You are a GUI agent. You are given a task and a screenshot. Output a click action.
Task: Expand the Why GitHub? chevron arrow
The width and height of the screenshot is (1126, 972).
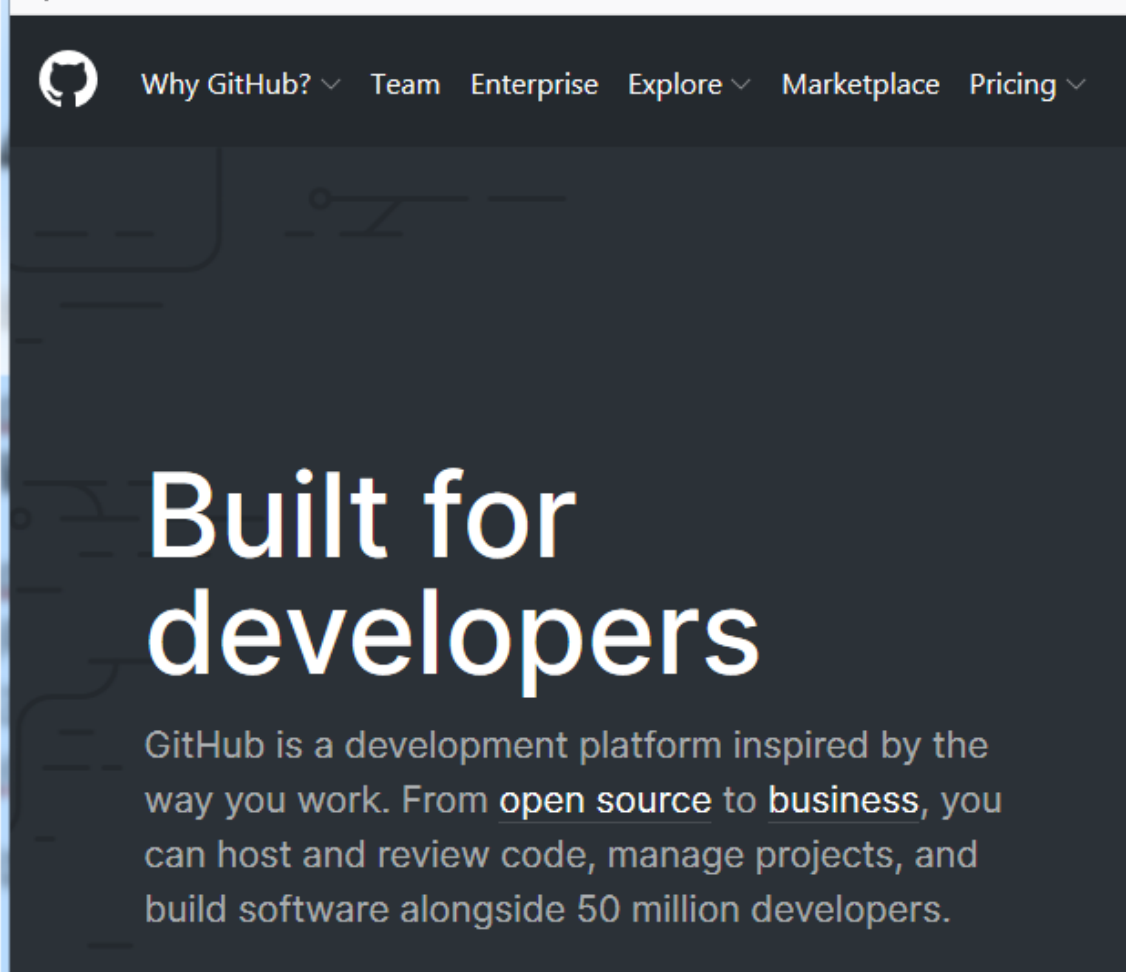point(331,85)
